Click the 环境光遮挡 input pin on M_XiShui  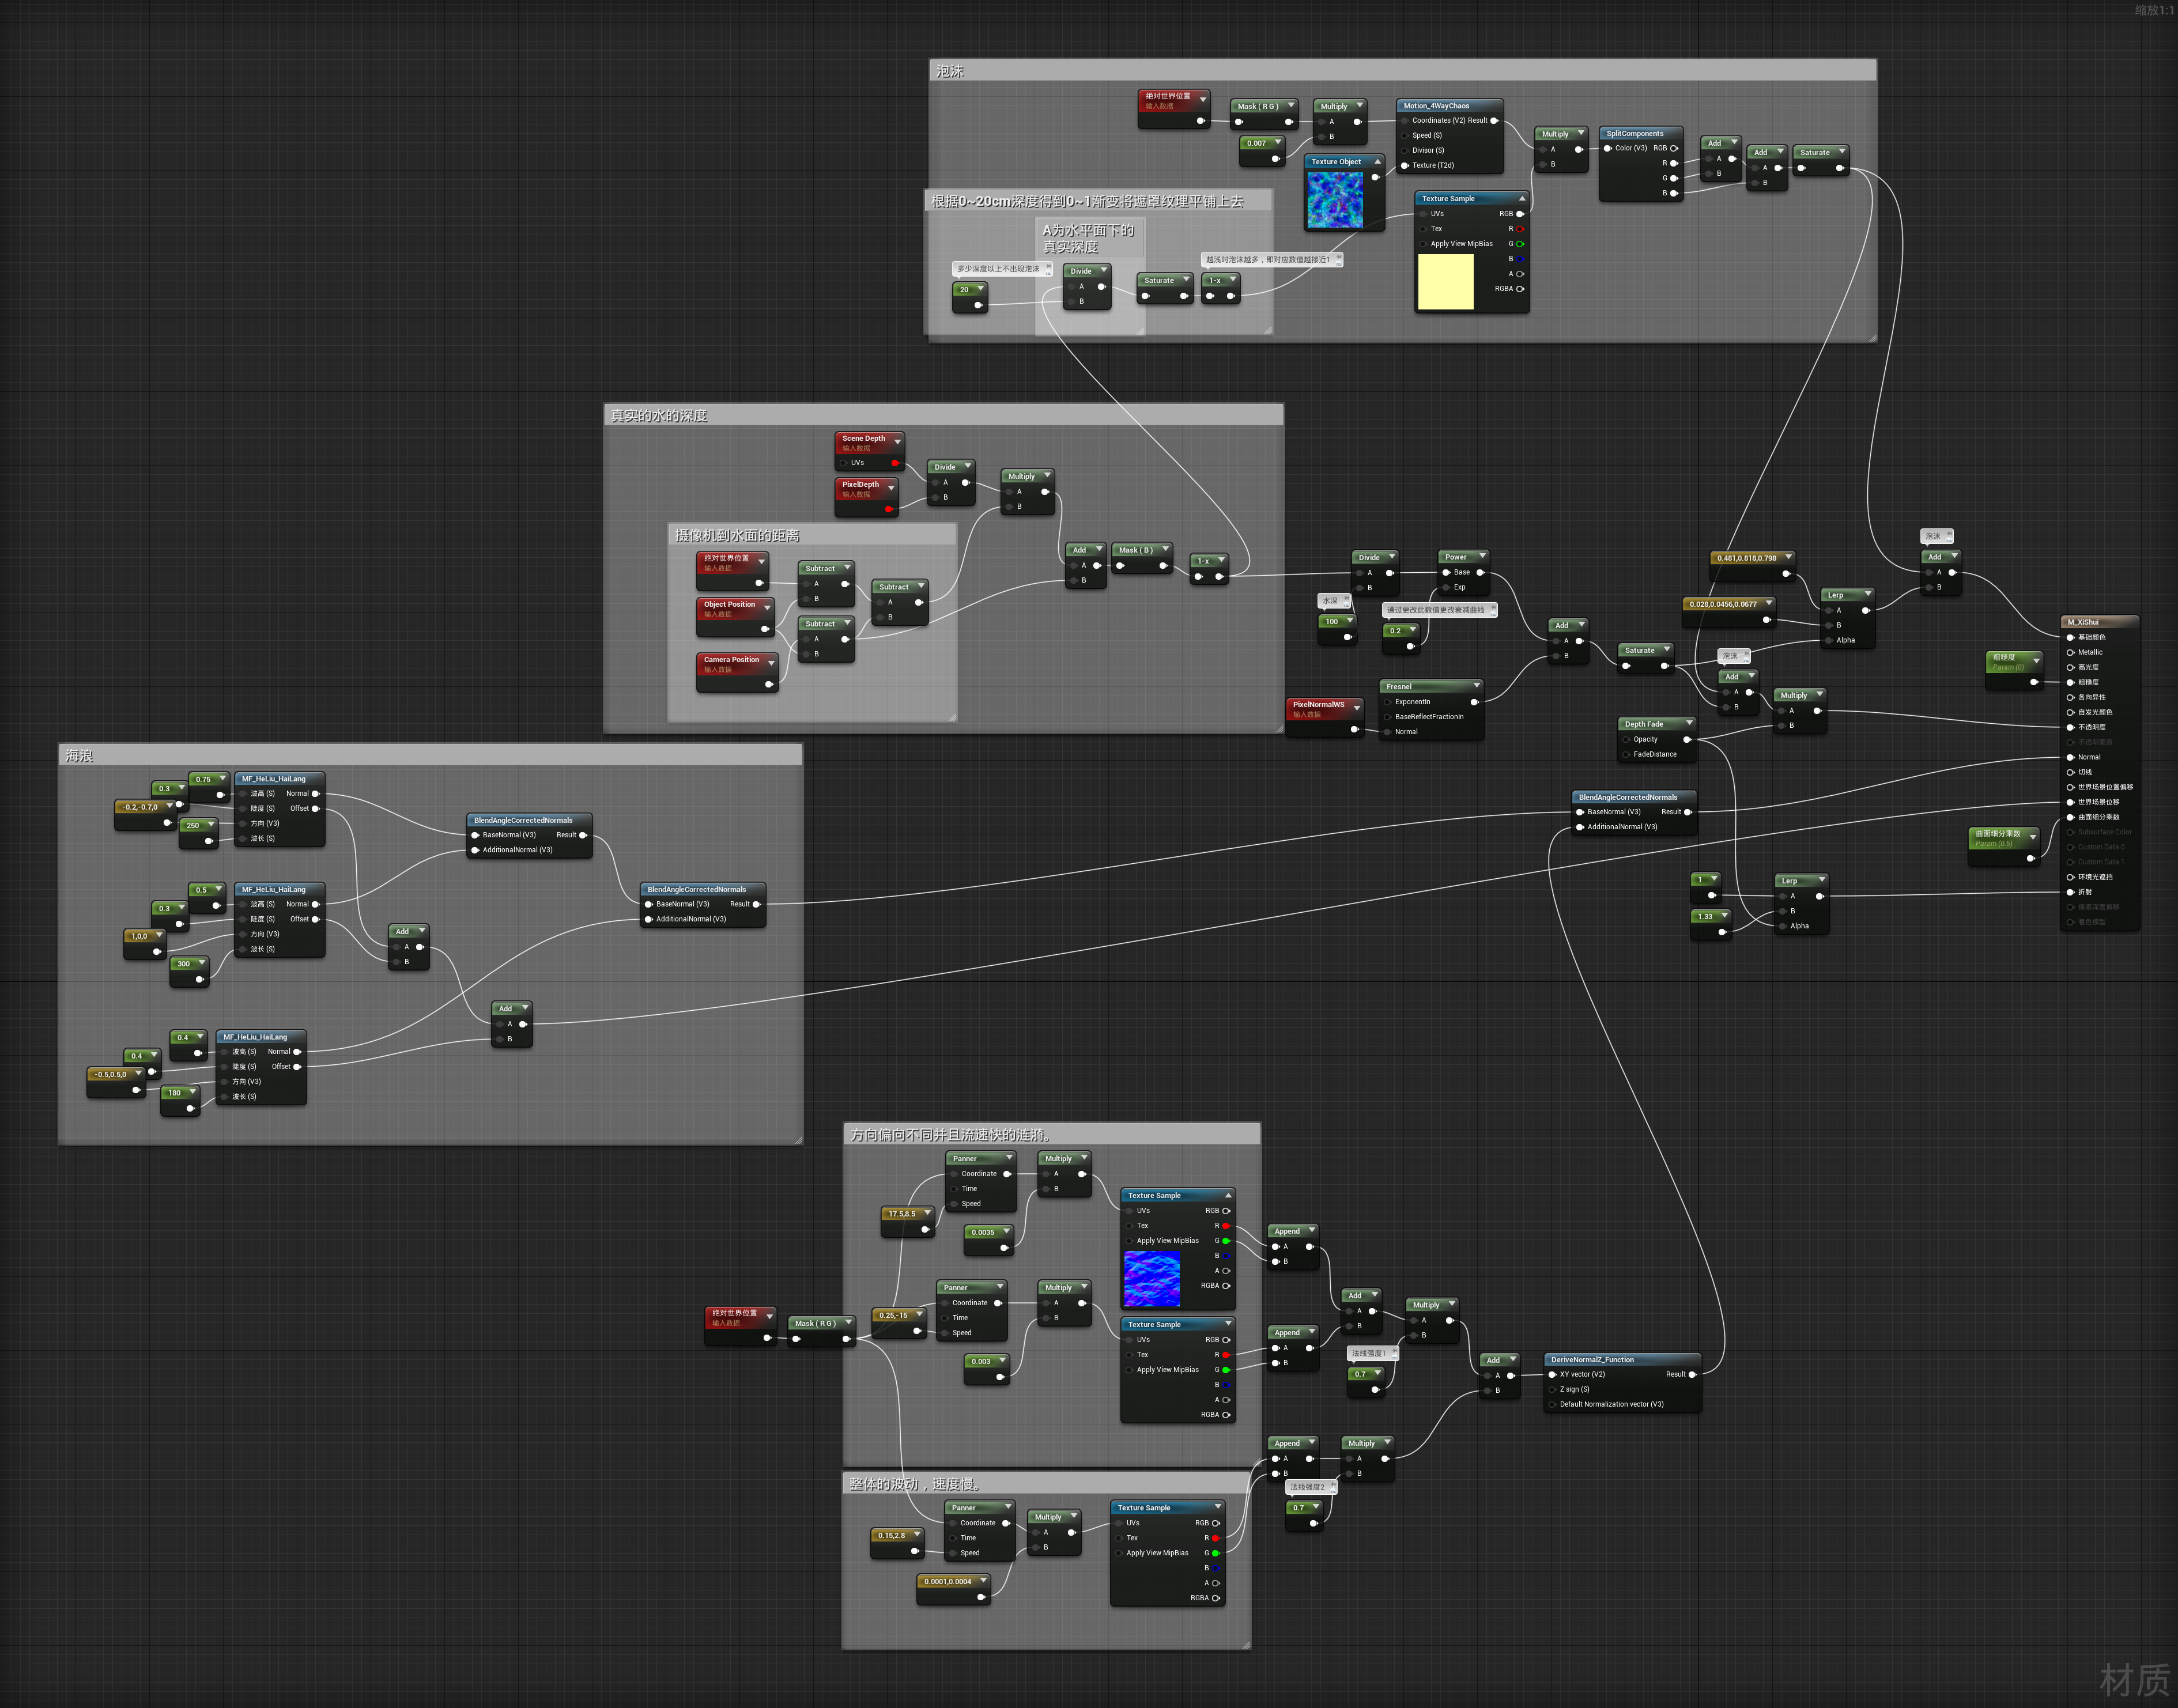tap(2070, 877)
